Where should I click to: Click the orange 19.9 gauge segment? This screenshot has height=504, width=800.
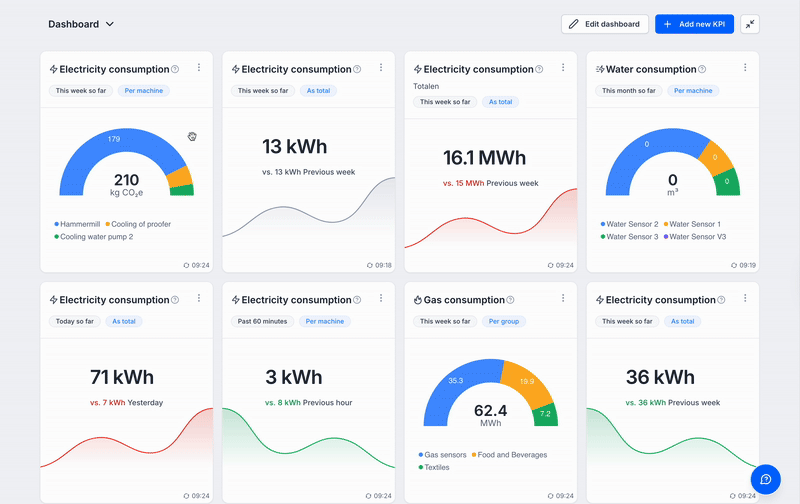(527, 381)
